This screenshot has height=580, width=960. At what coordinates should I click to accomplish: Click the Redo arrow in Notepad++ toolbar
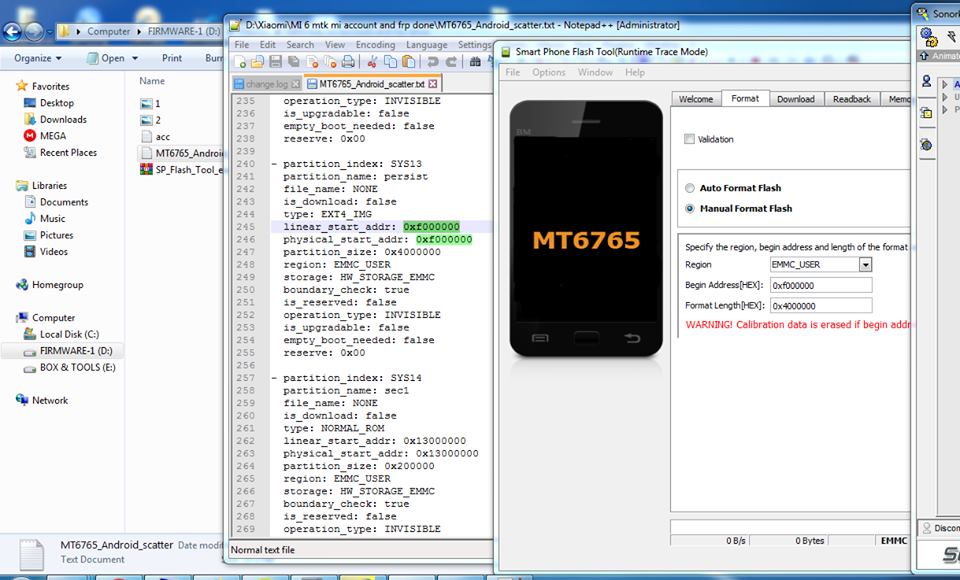coord(451,62)
